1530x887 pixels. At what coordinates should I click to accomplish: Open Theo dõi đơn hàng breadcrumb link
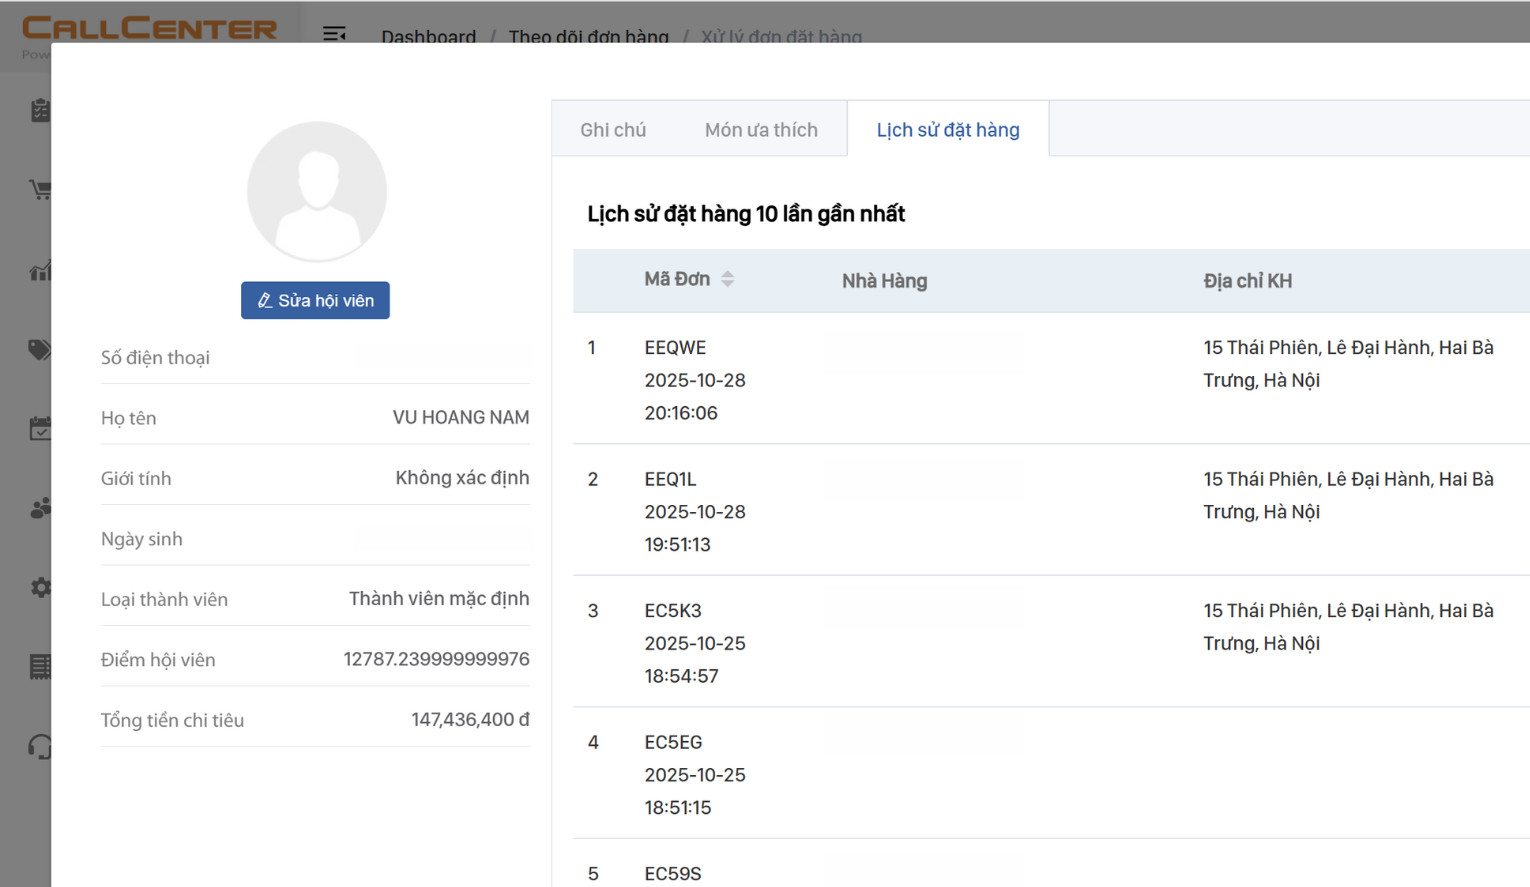coord(588,36)
